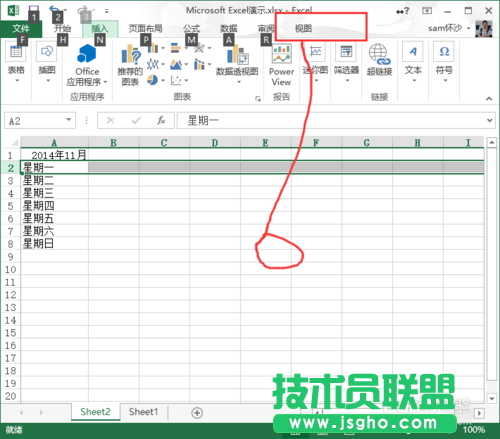Open the Charts group dialog launcher
This screenshot has height=439, width=500.
click(258, 99)
